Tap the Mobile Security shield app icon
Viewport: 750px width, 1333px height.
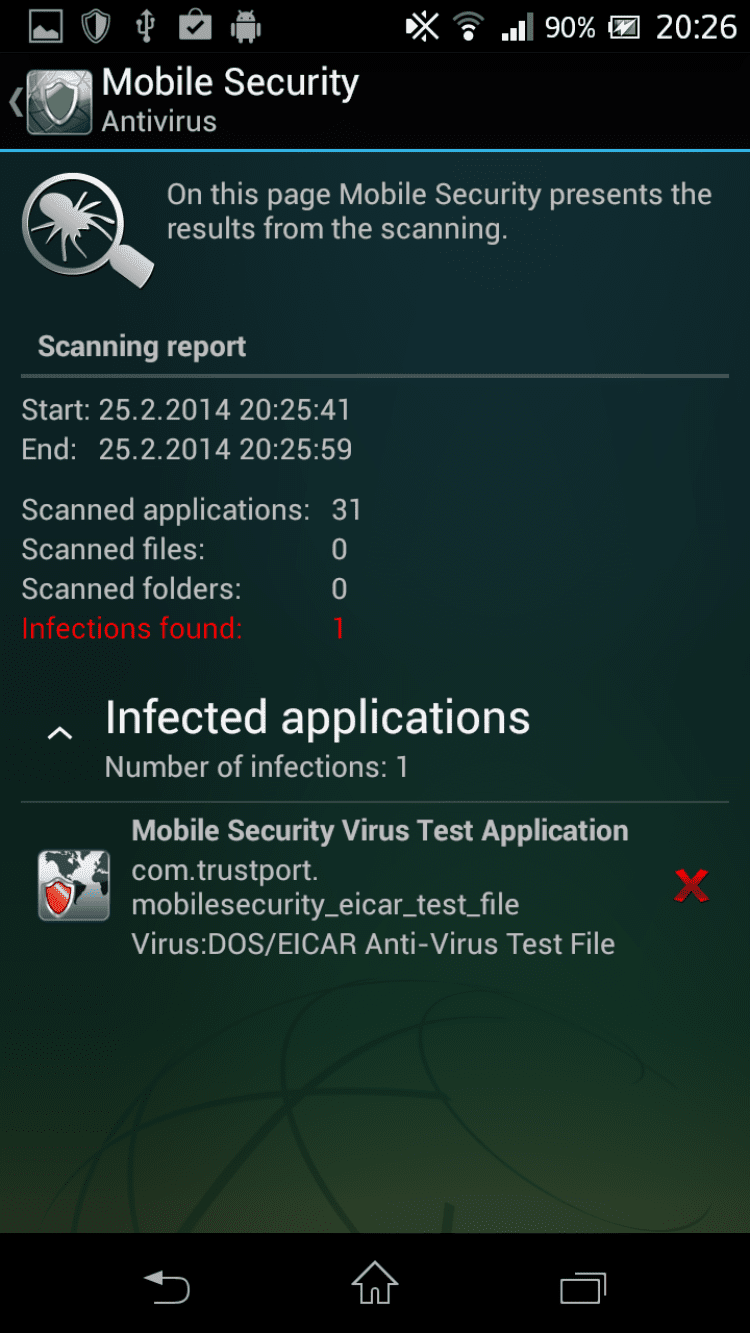[x=60, y=101]
